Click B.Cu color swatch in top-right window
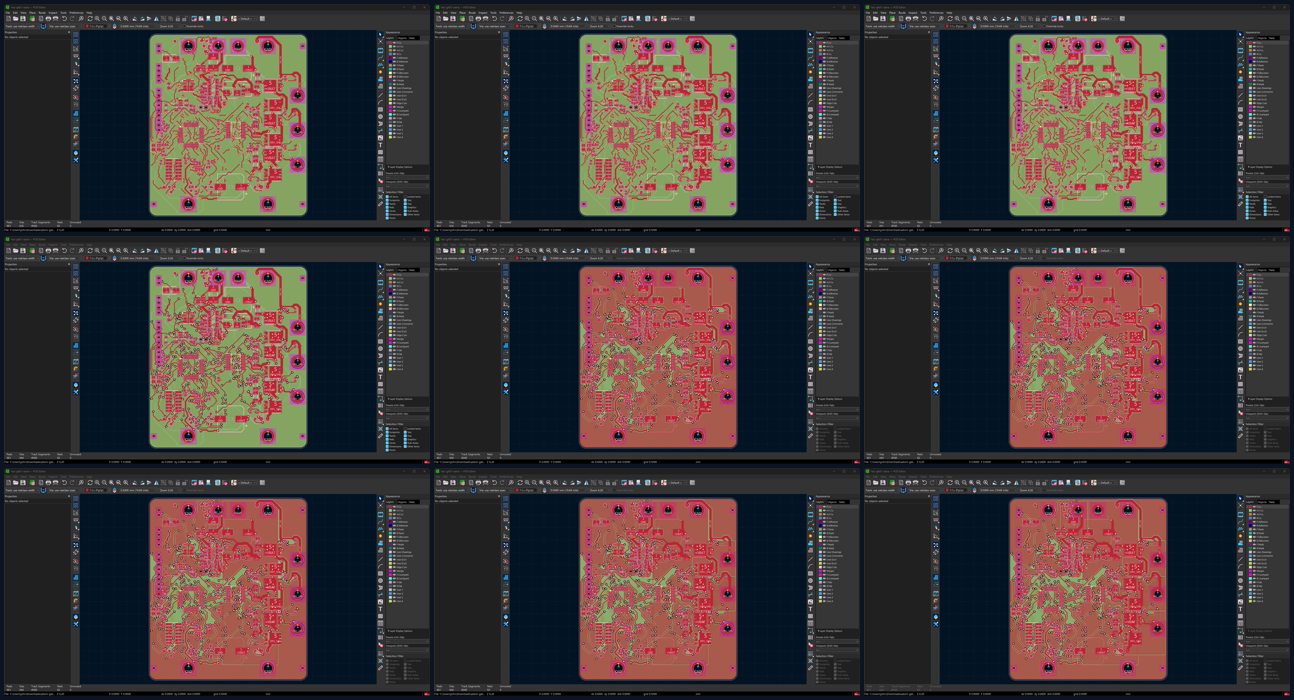This screenshot has width=1294, height=700. click(x=1250, y=54)
